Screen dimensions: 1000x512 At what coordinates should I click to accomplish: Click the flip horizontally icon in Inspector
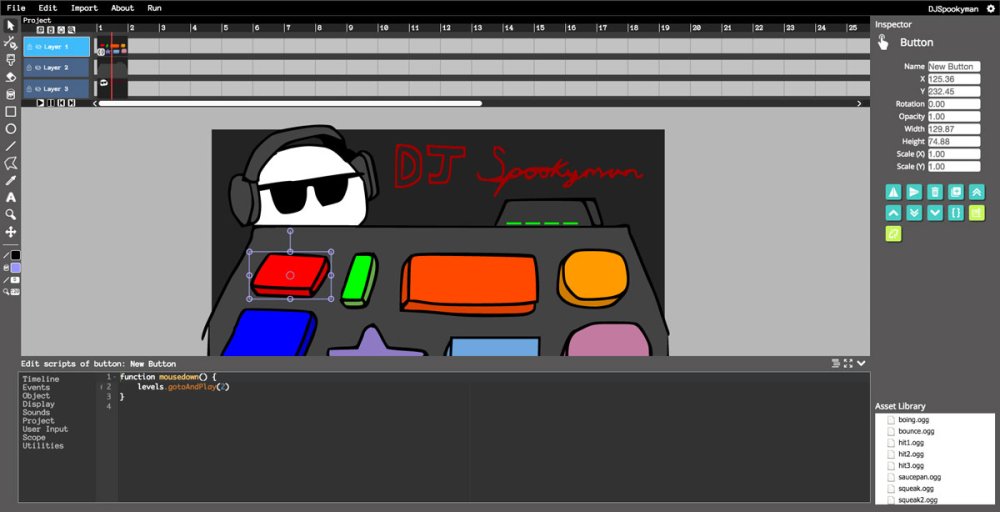click(x=893, y=192)
